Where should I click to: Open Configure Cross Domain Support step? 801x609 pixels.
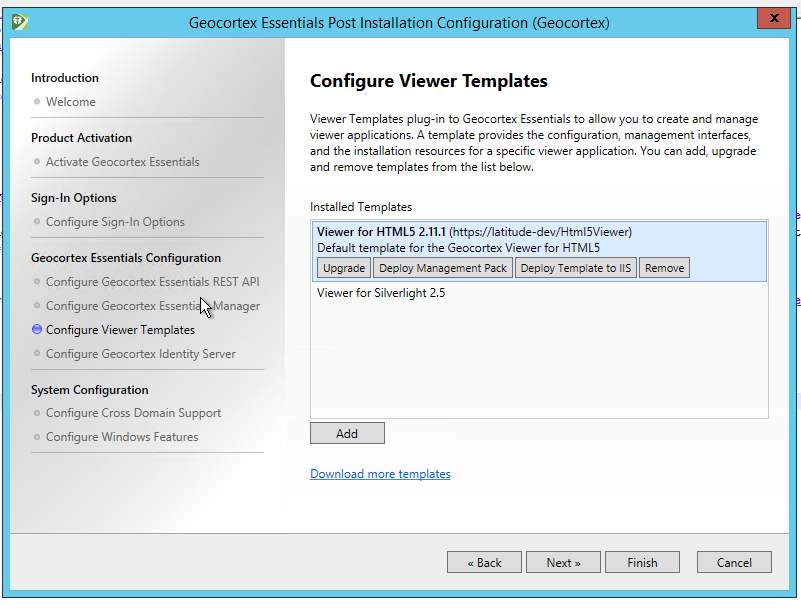[x=133, y=413]
